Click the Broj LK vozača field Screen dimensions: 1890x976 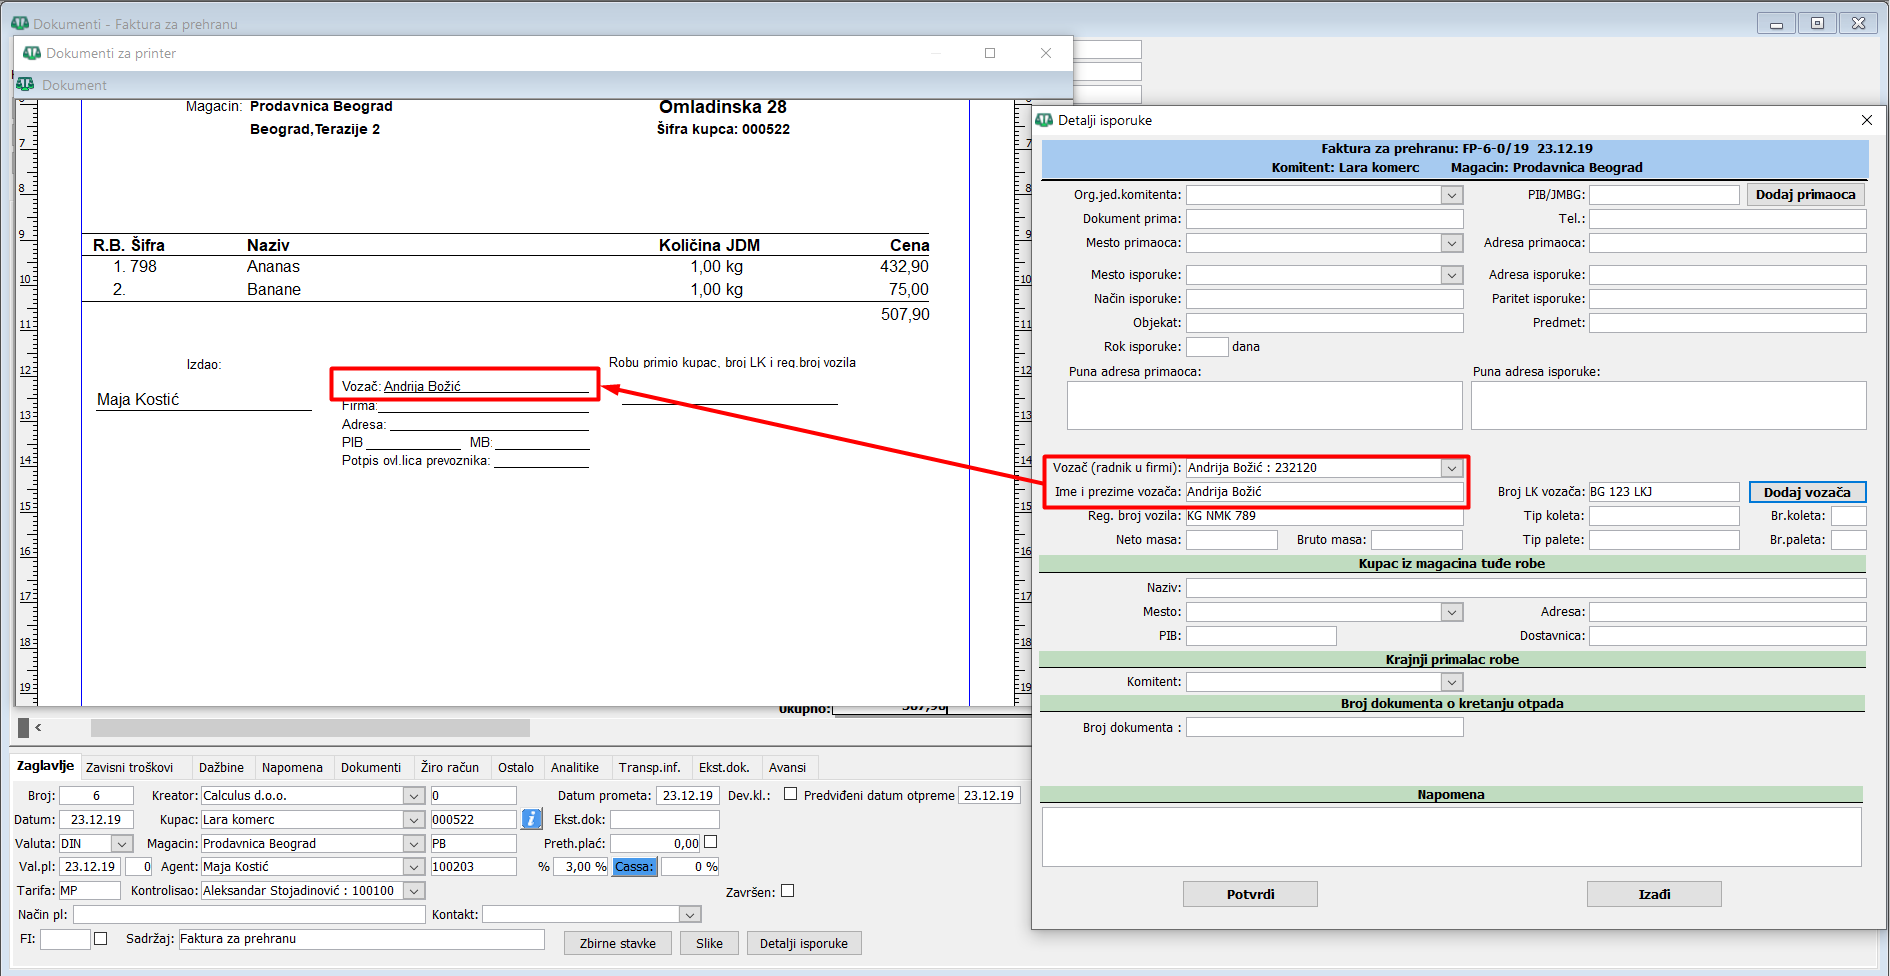pos(1664,492)
